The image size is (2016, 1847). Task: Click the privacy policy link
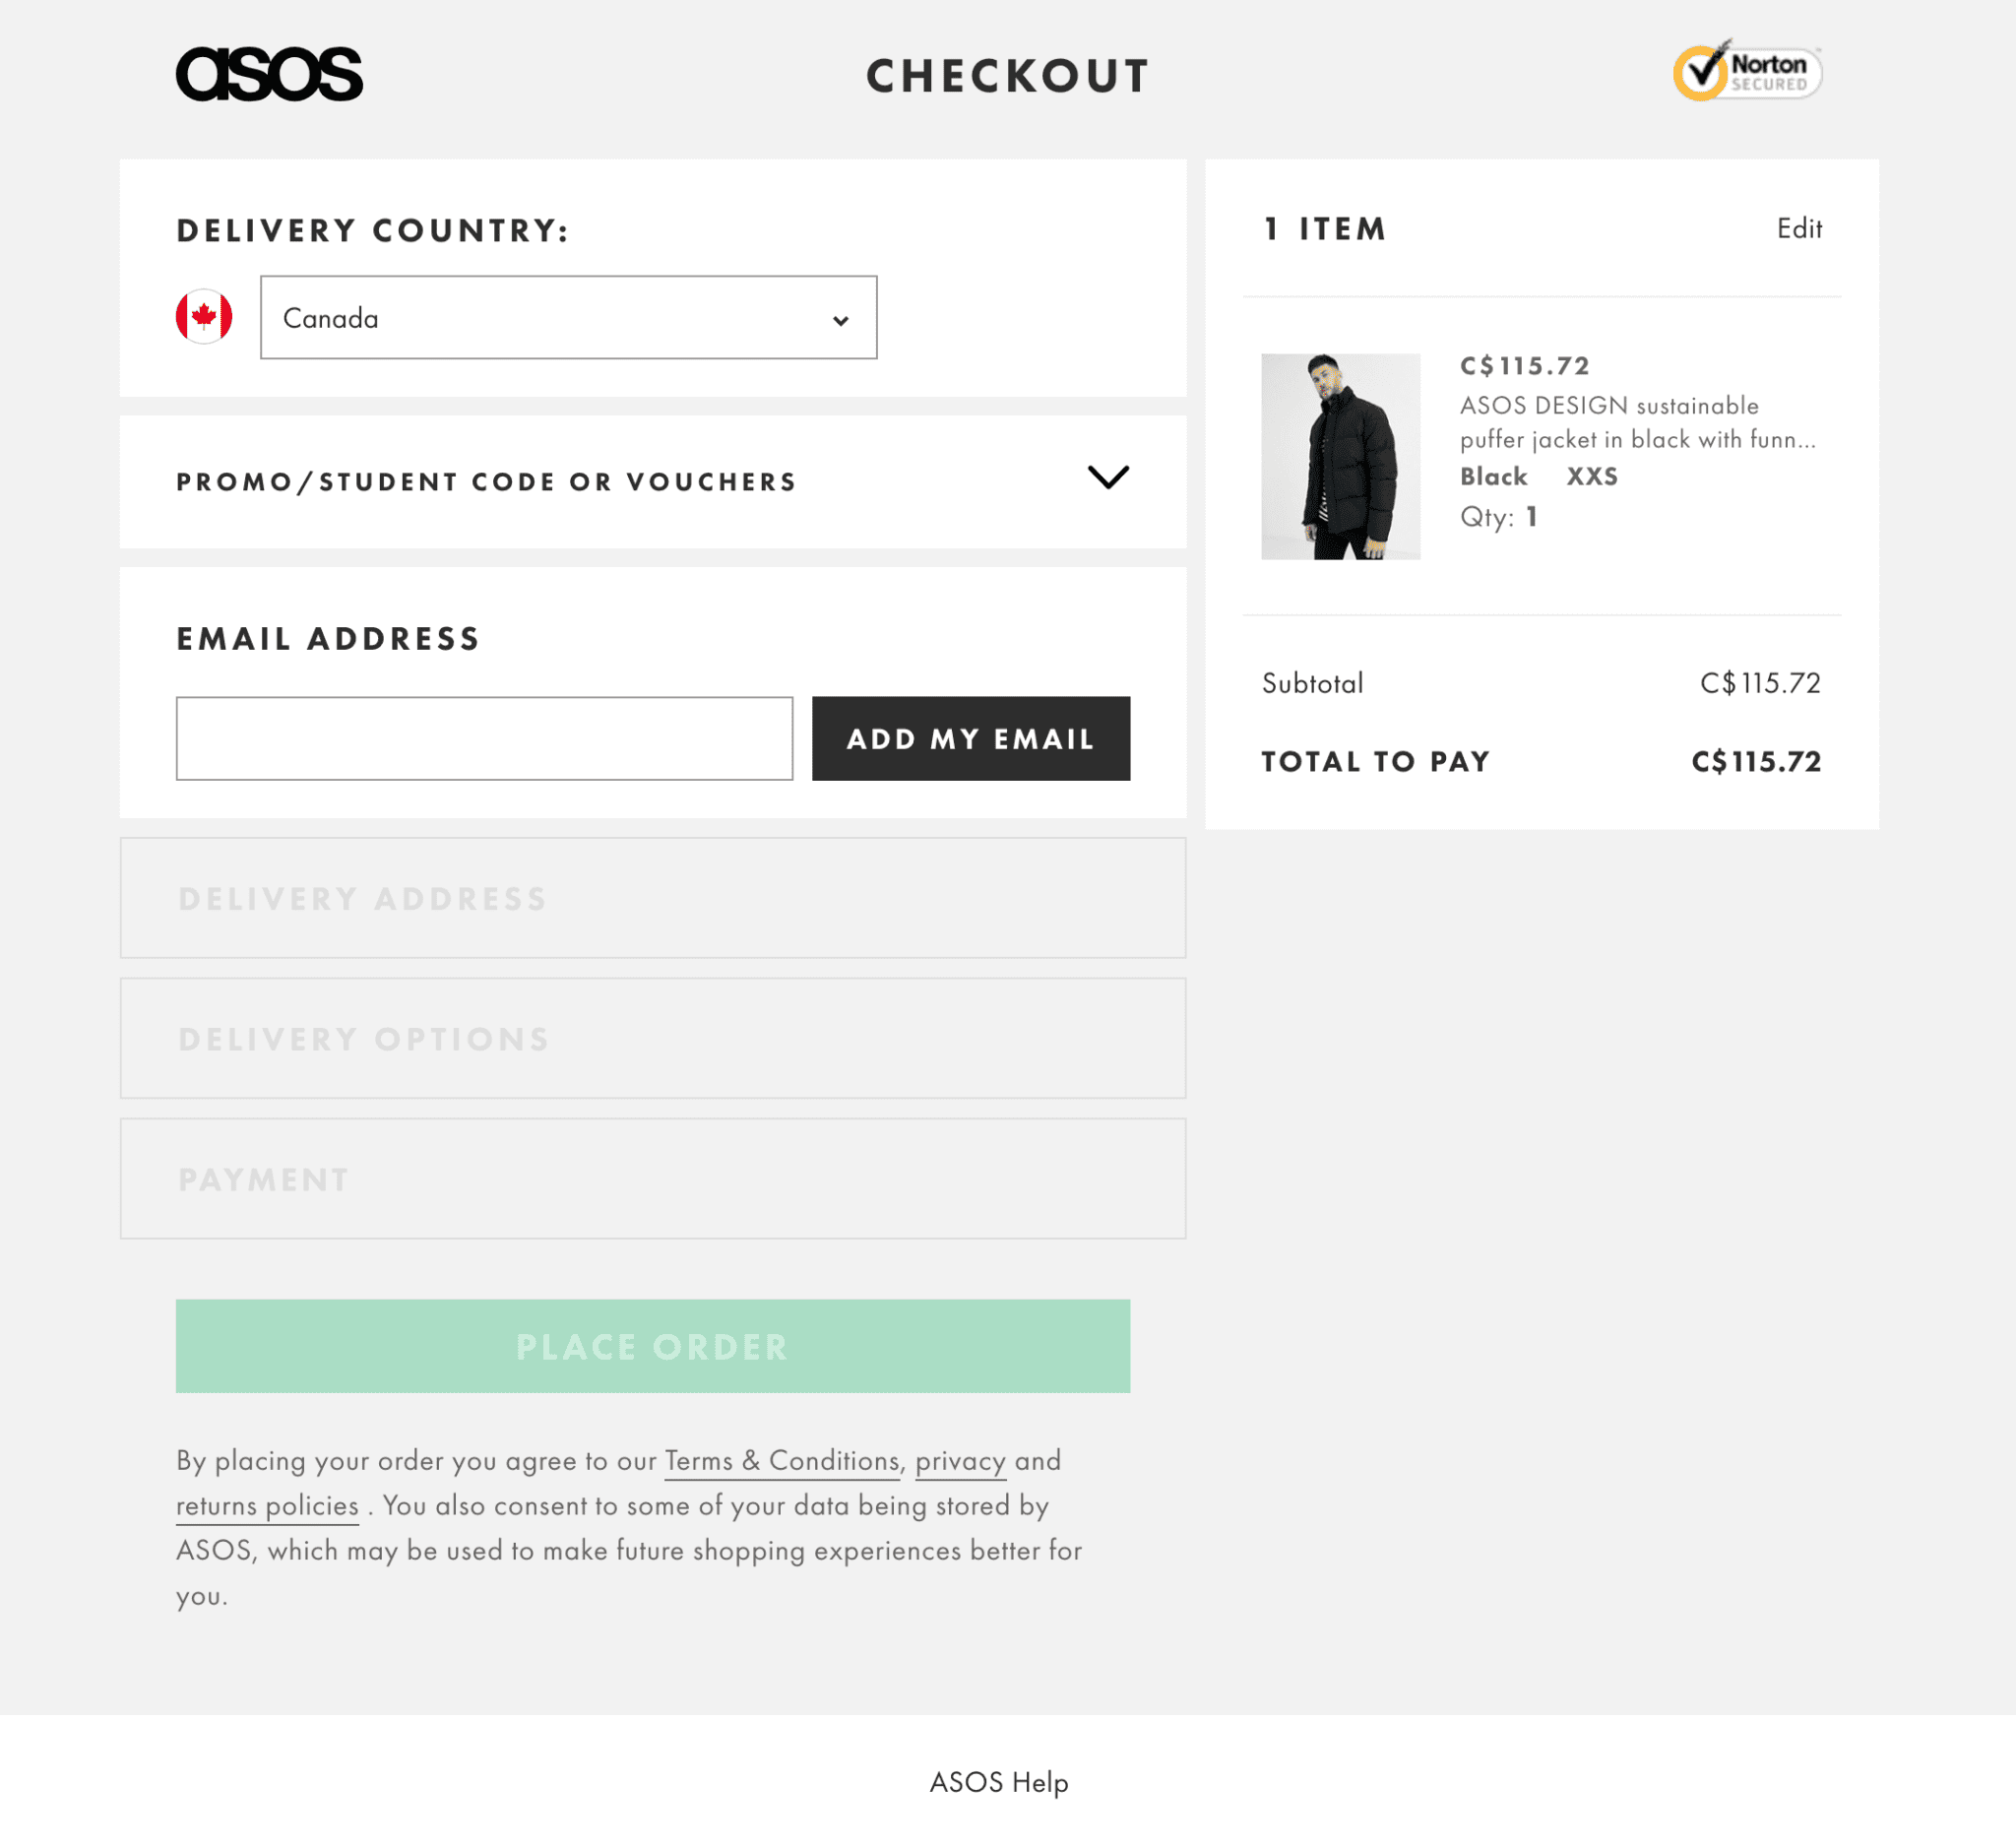(x=959, y=1459)
